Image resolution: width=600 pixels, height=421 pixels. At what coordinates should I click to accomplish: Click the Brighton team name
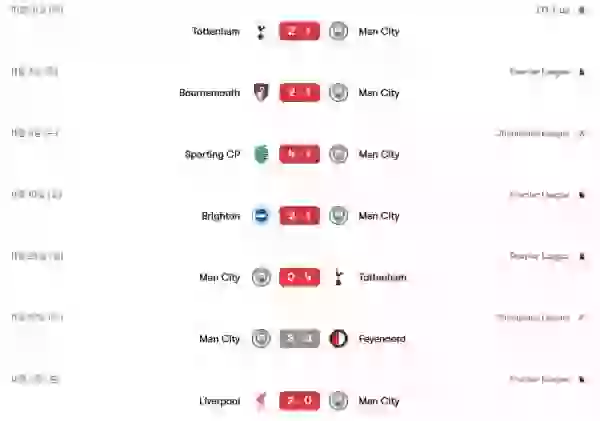221,216
